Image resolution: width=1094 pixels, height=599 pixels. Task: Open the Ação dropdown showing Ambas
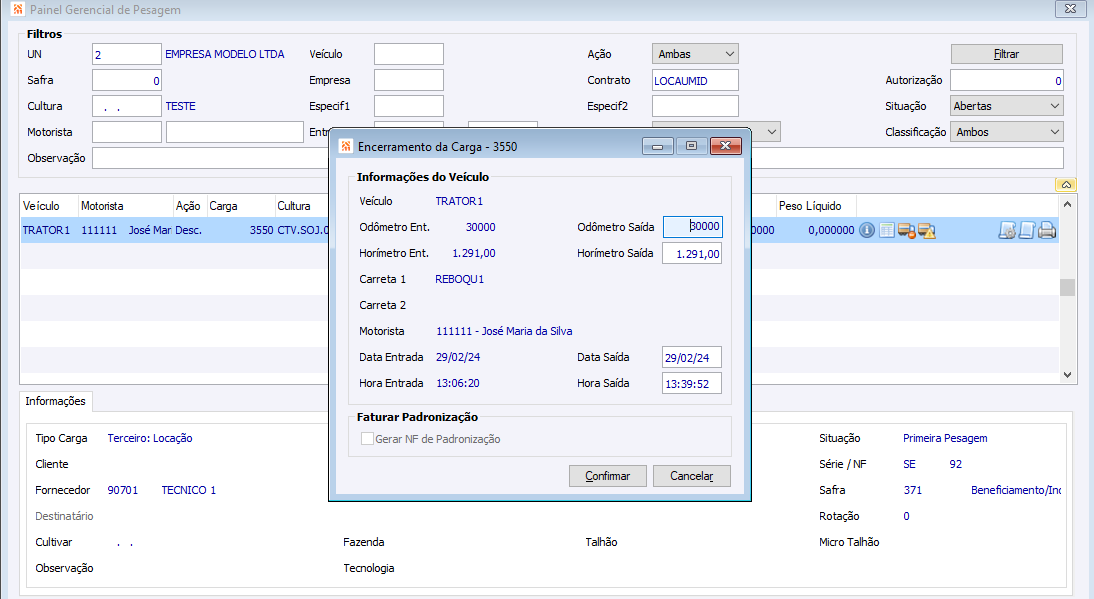[x=695, y=54]
